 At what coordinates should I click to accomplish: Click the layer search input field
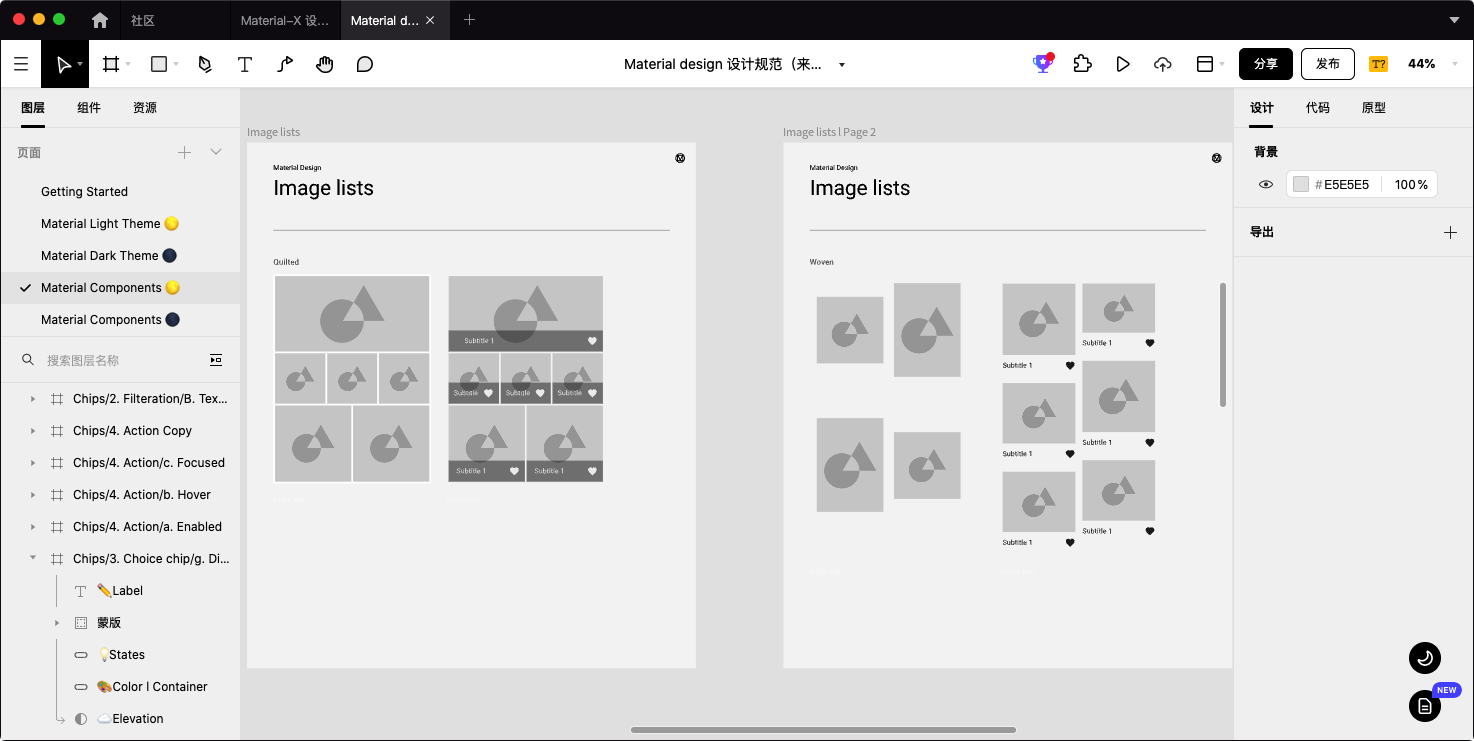[122, 360]
